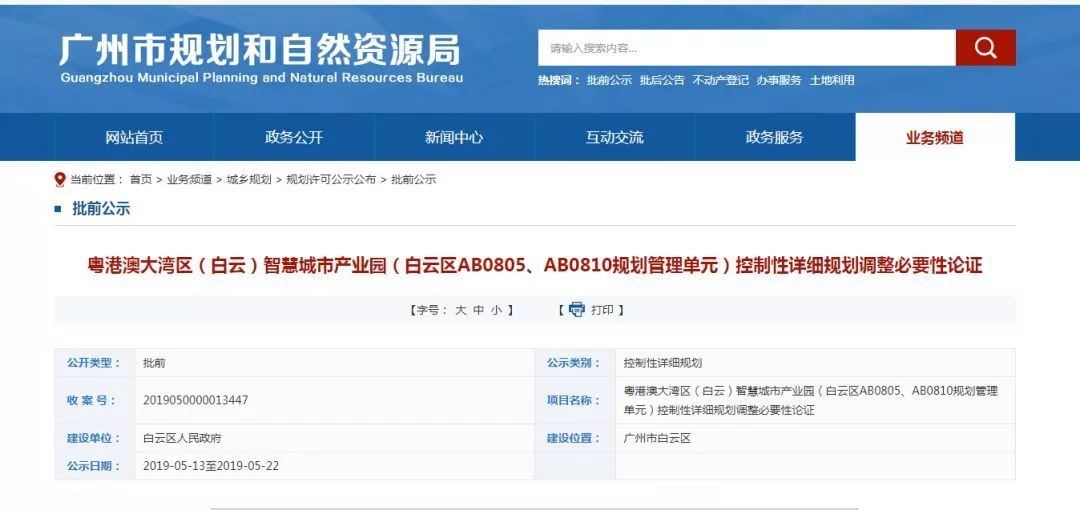The height and width of the screenshot is (510, 1080).
Task: Select the 政务服务 navigation tab
Action: [x=774, y=138]
